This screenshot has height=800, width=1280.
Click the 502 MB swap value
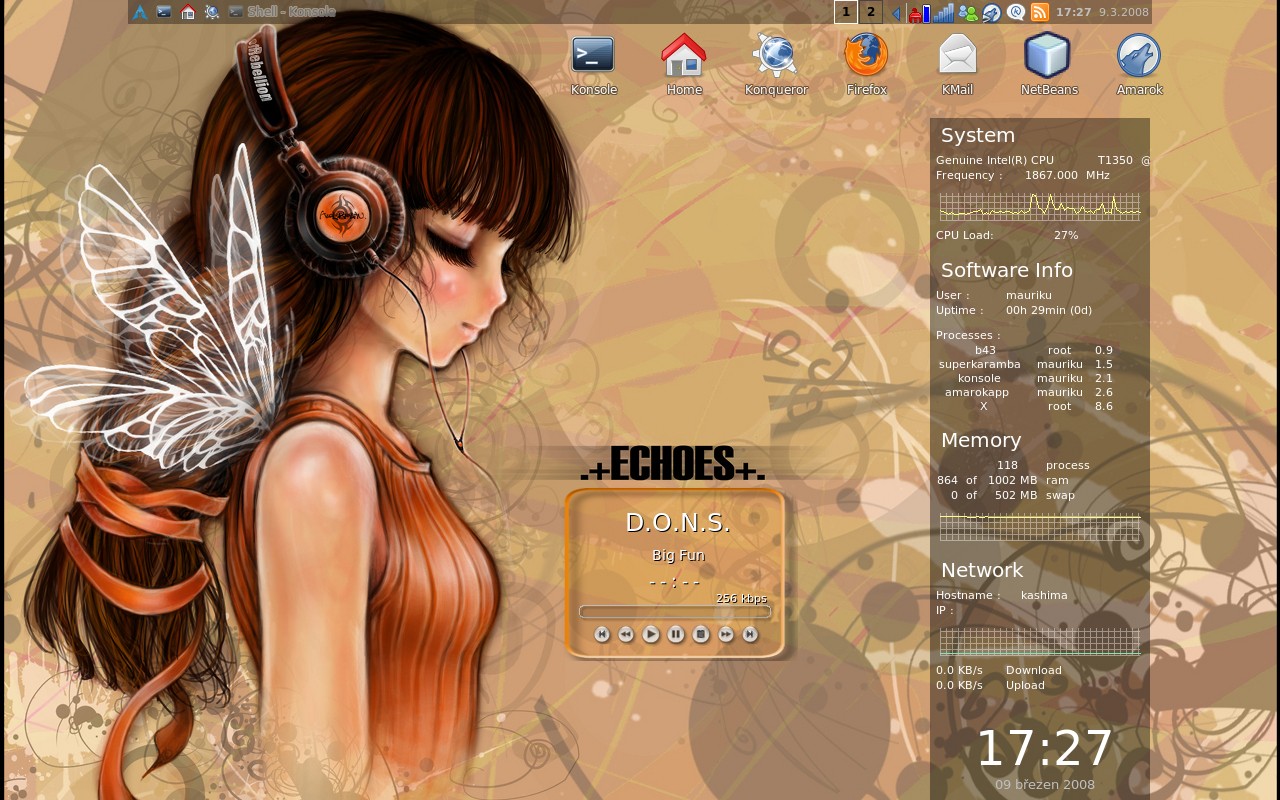point(1016,495)
